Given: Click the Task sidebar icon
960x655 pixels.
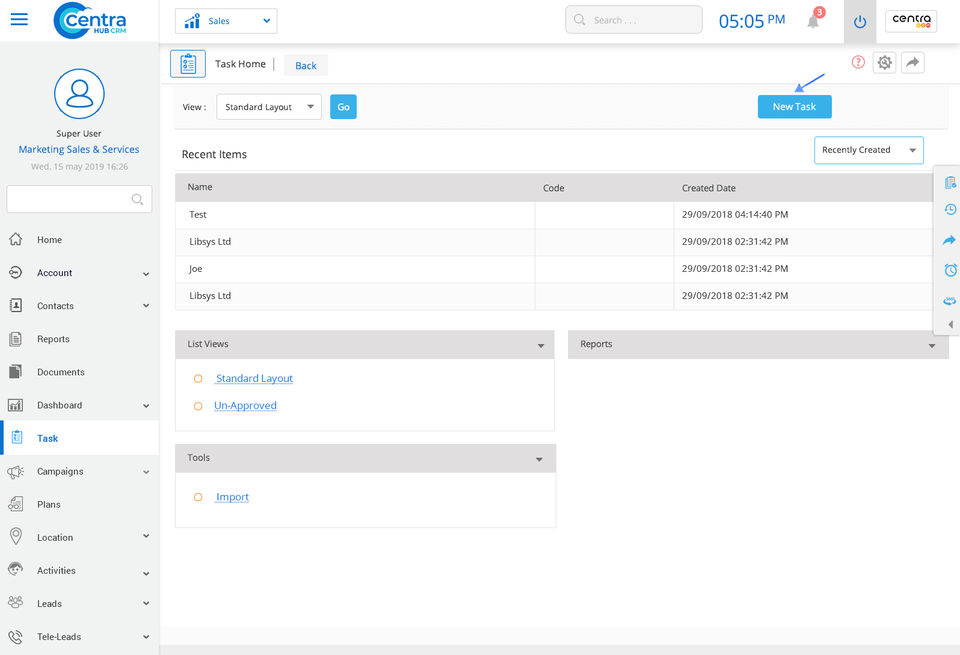Looking at the screenshot, I should tap(17, 437).
